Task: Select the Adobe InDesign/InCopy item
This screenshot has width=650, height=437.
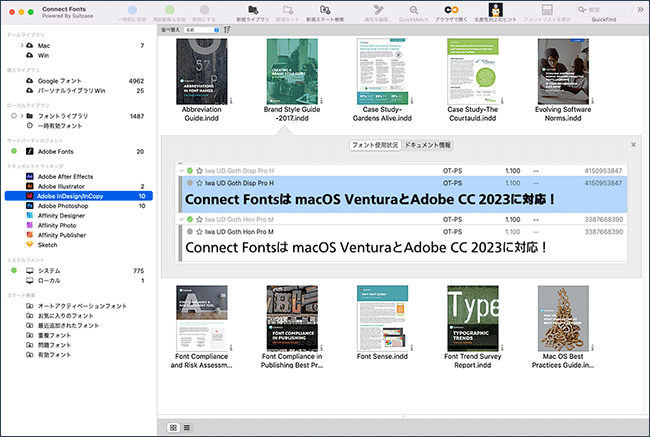Action: (x=79, y=196)
